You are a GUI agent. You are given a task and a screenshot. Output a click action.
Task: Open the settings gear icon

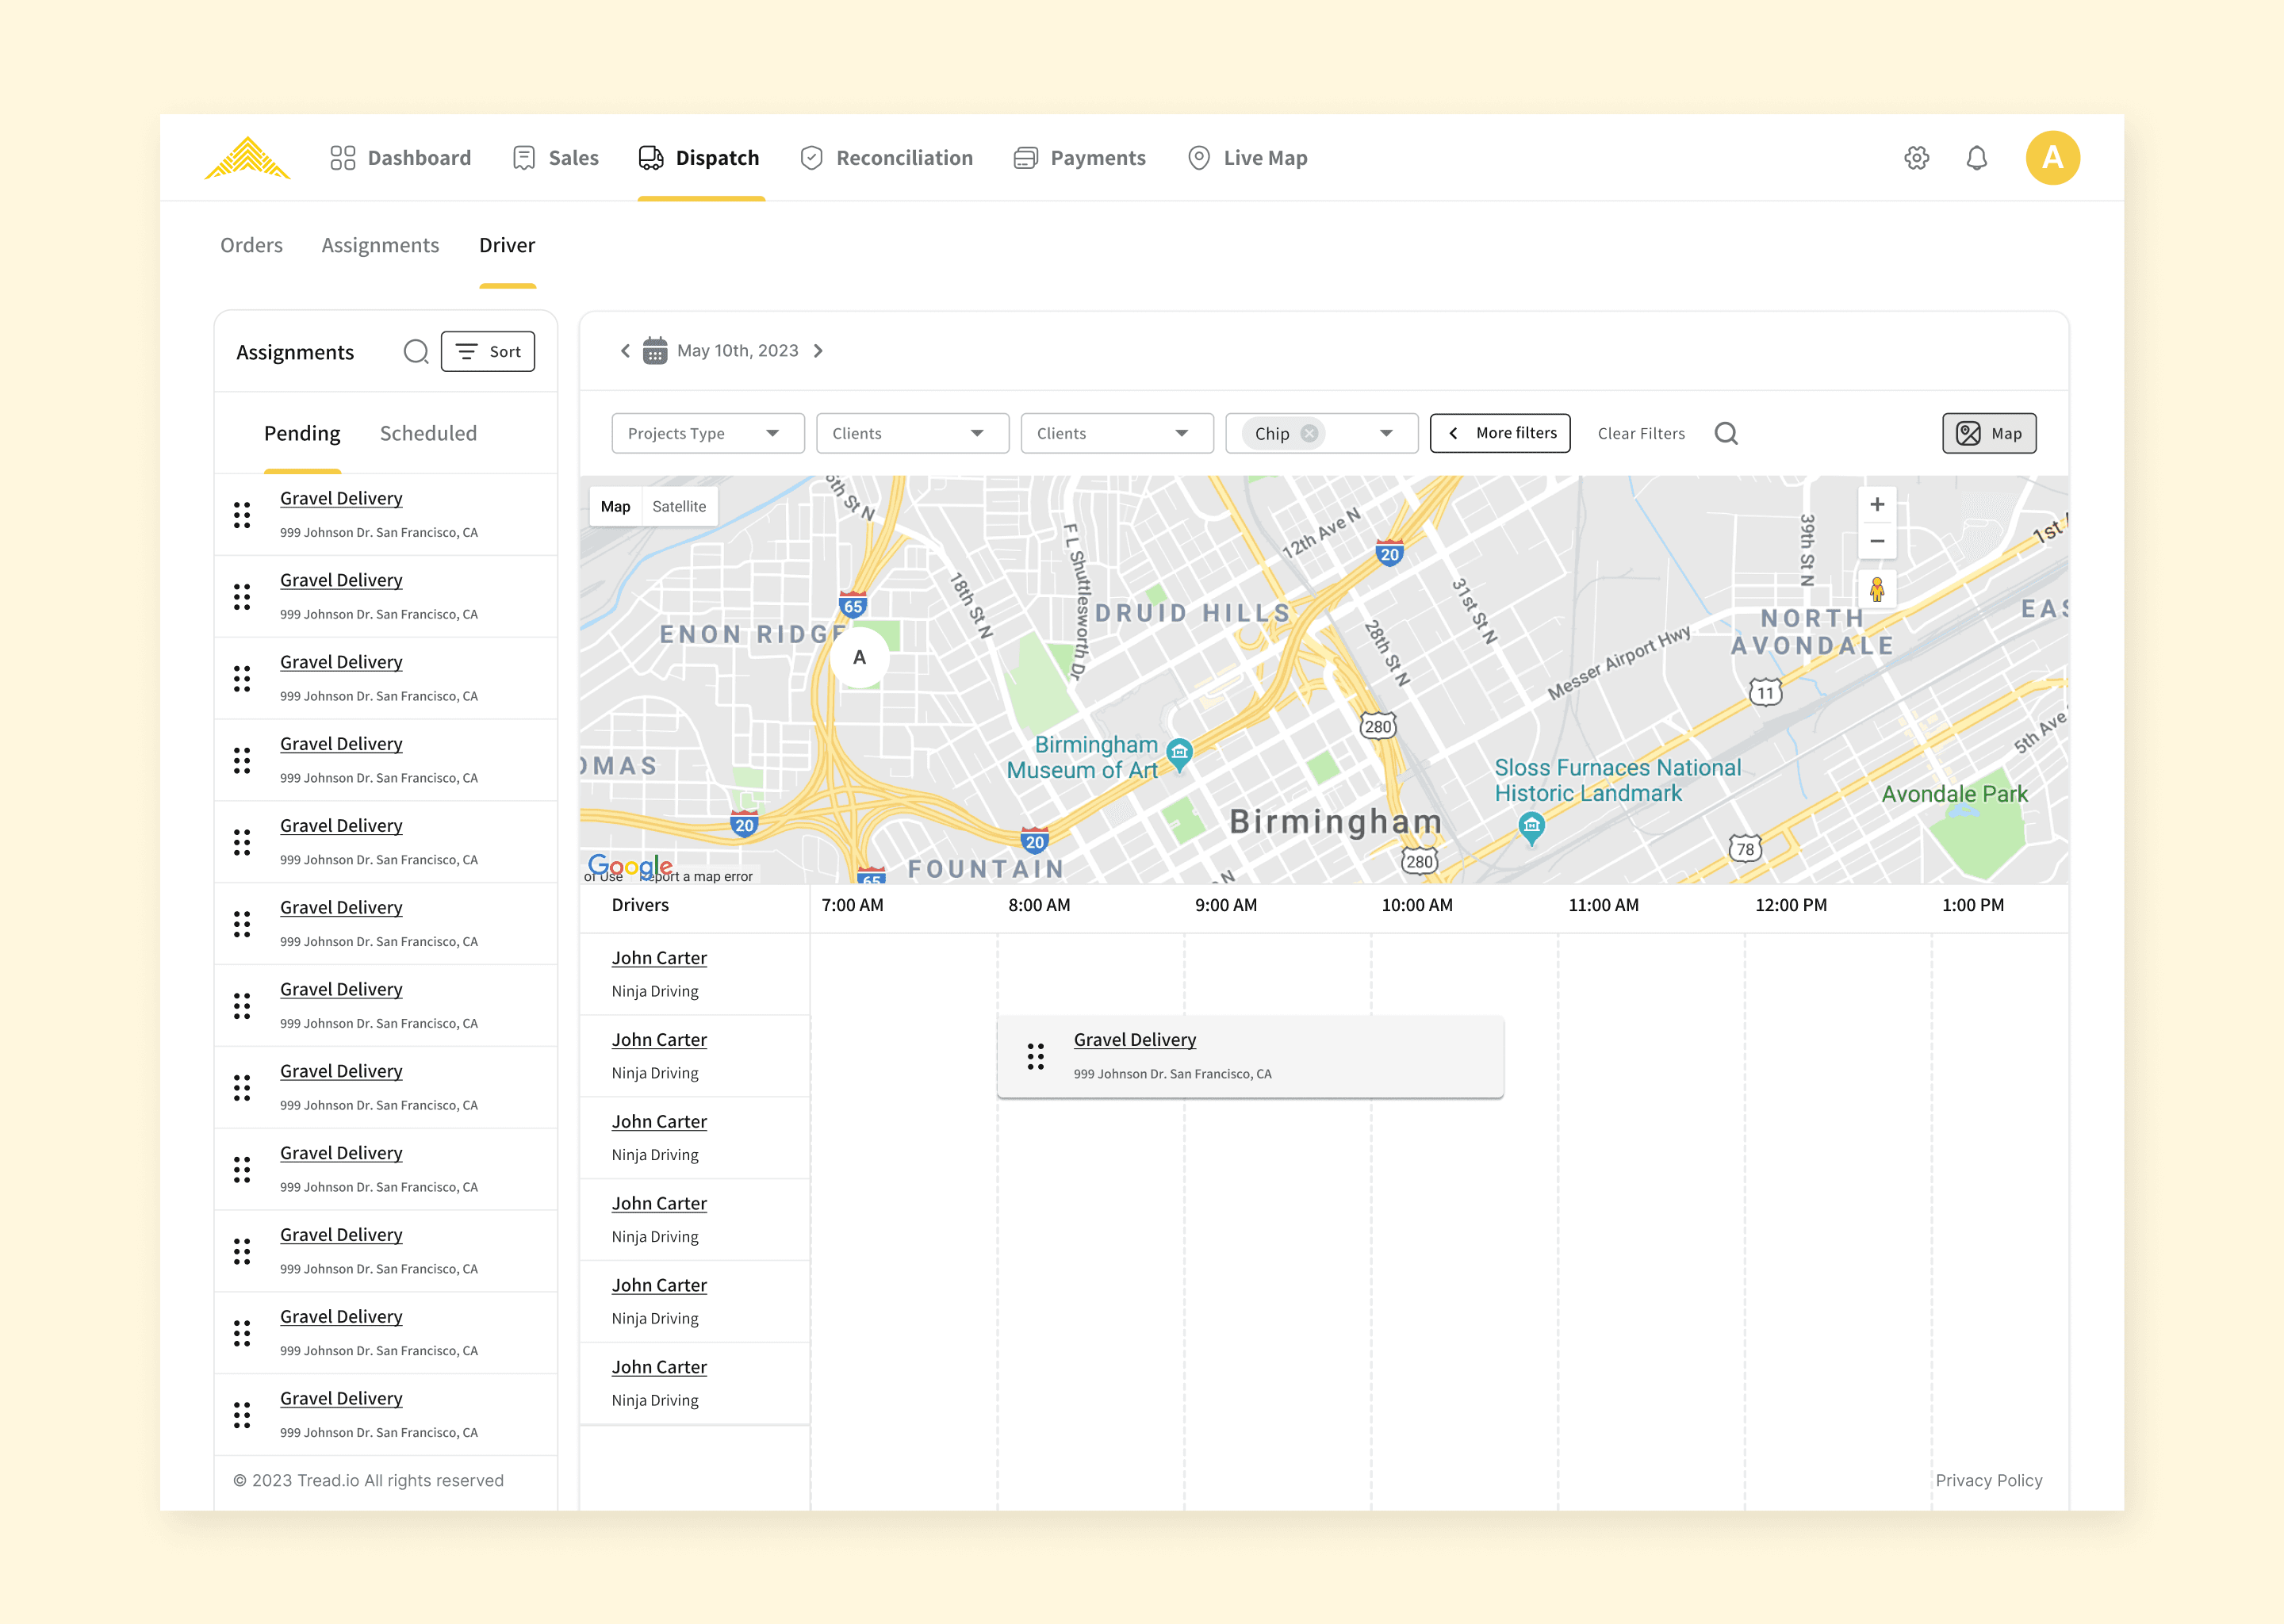(1916, 158)
